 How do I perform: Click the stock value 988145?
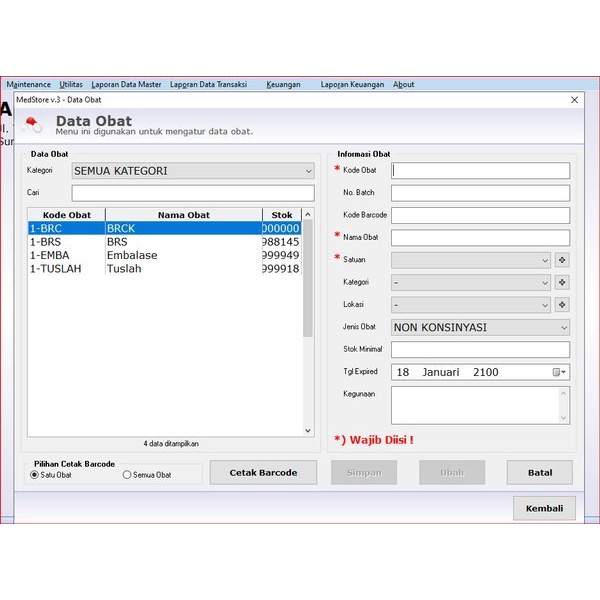click(x=281, y=242)
